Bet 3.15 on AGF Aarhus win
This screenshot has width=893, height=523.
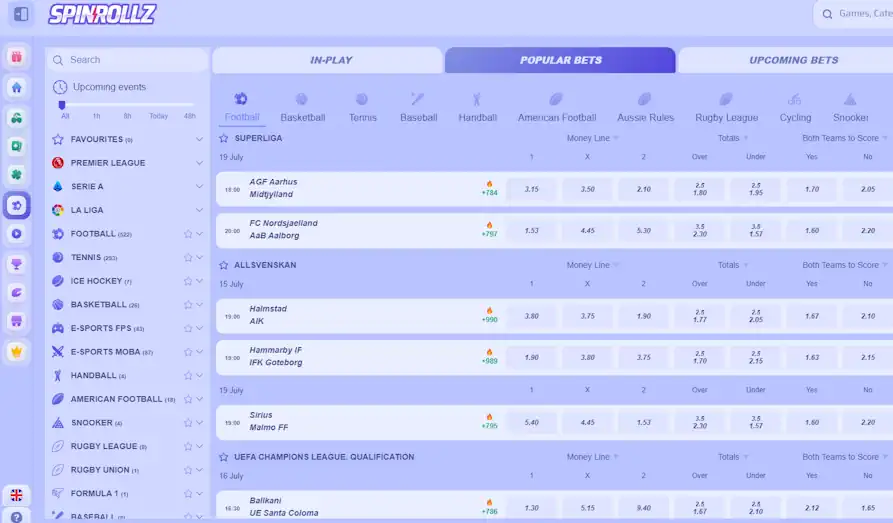[531, 189]
